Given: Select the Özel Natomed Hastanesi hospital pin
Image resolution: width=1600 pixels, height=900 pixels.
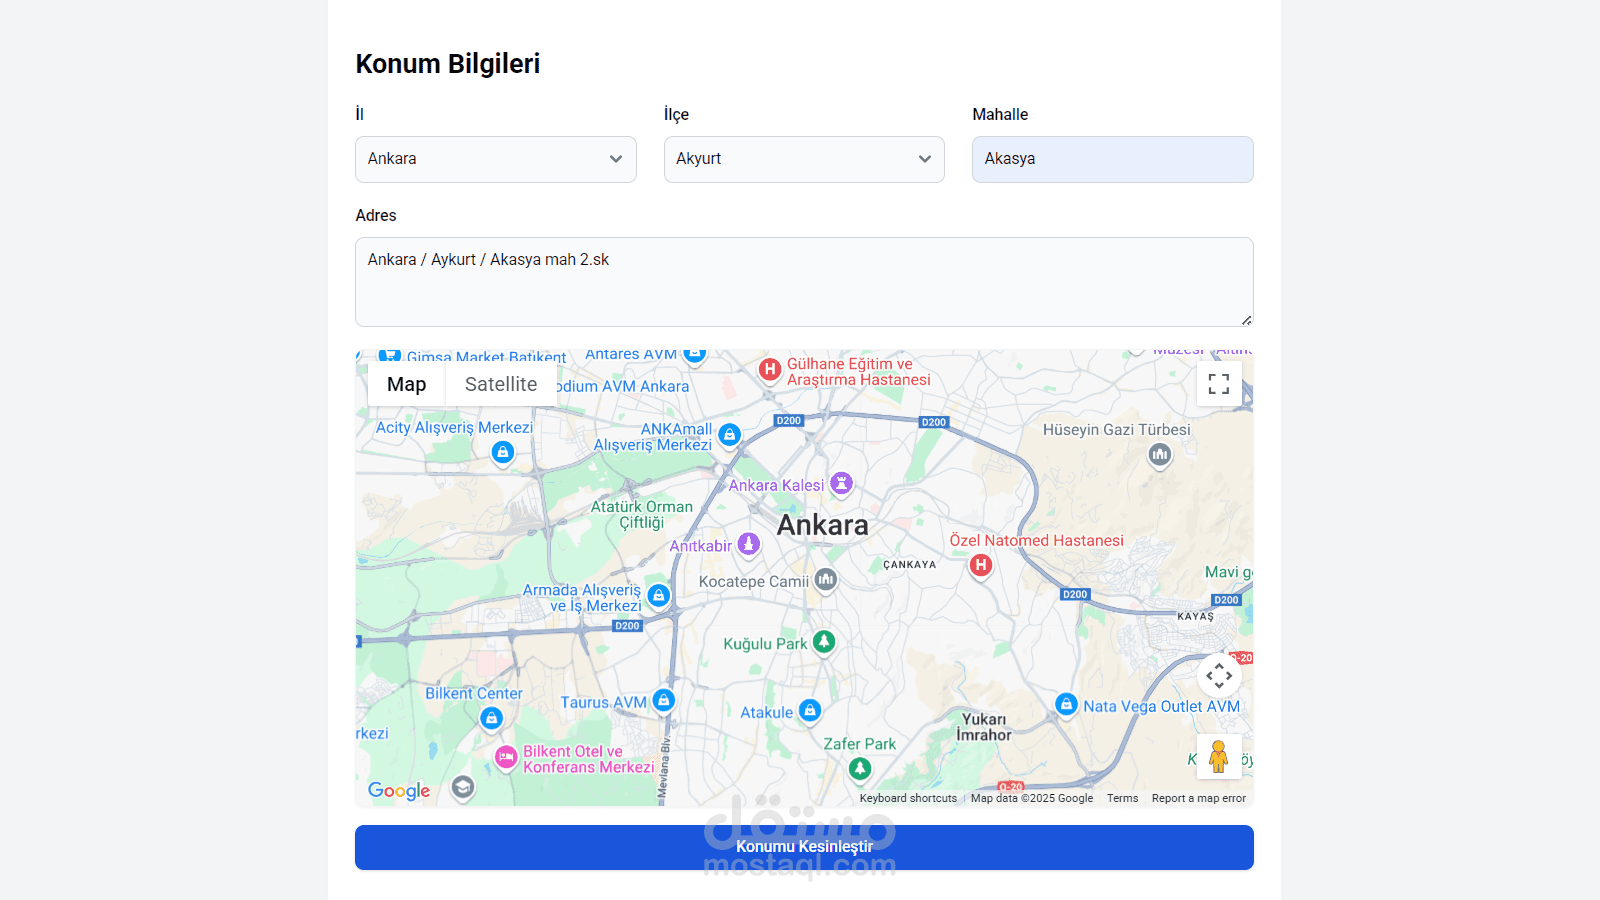Looking at the screenshot, I should click(981, 566).
